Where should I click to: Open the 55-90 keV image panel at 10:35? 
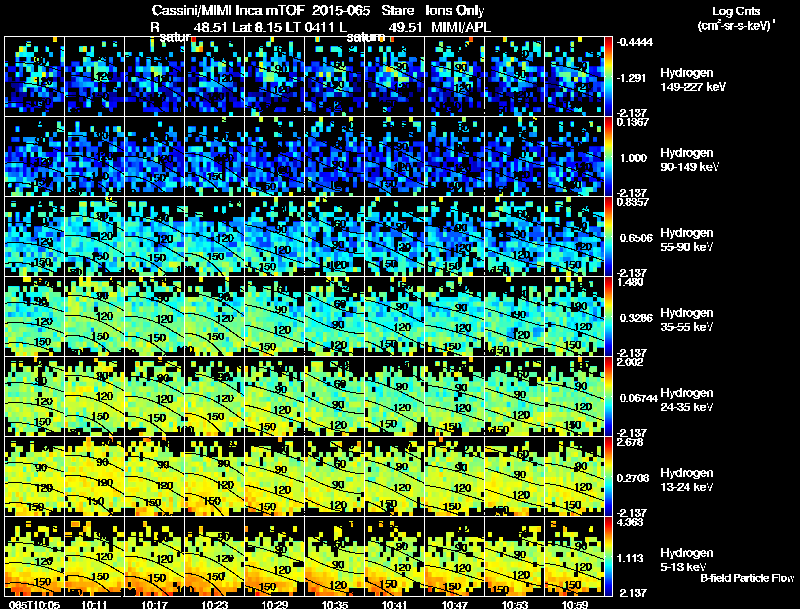click(x=335, y=236)
